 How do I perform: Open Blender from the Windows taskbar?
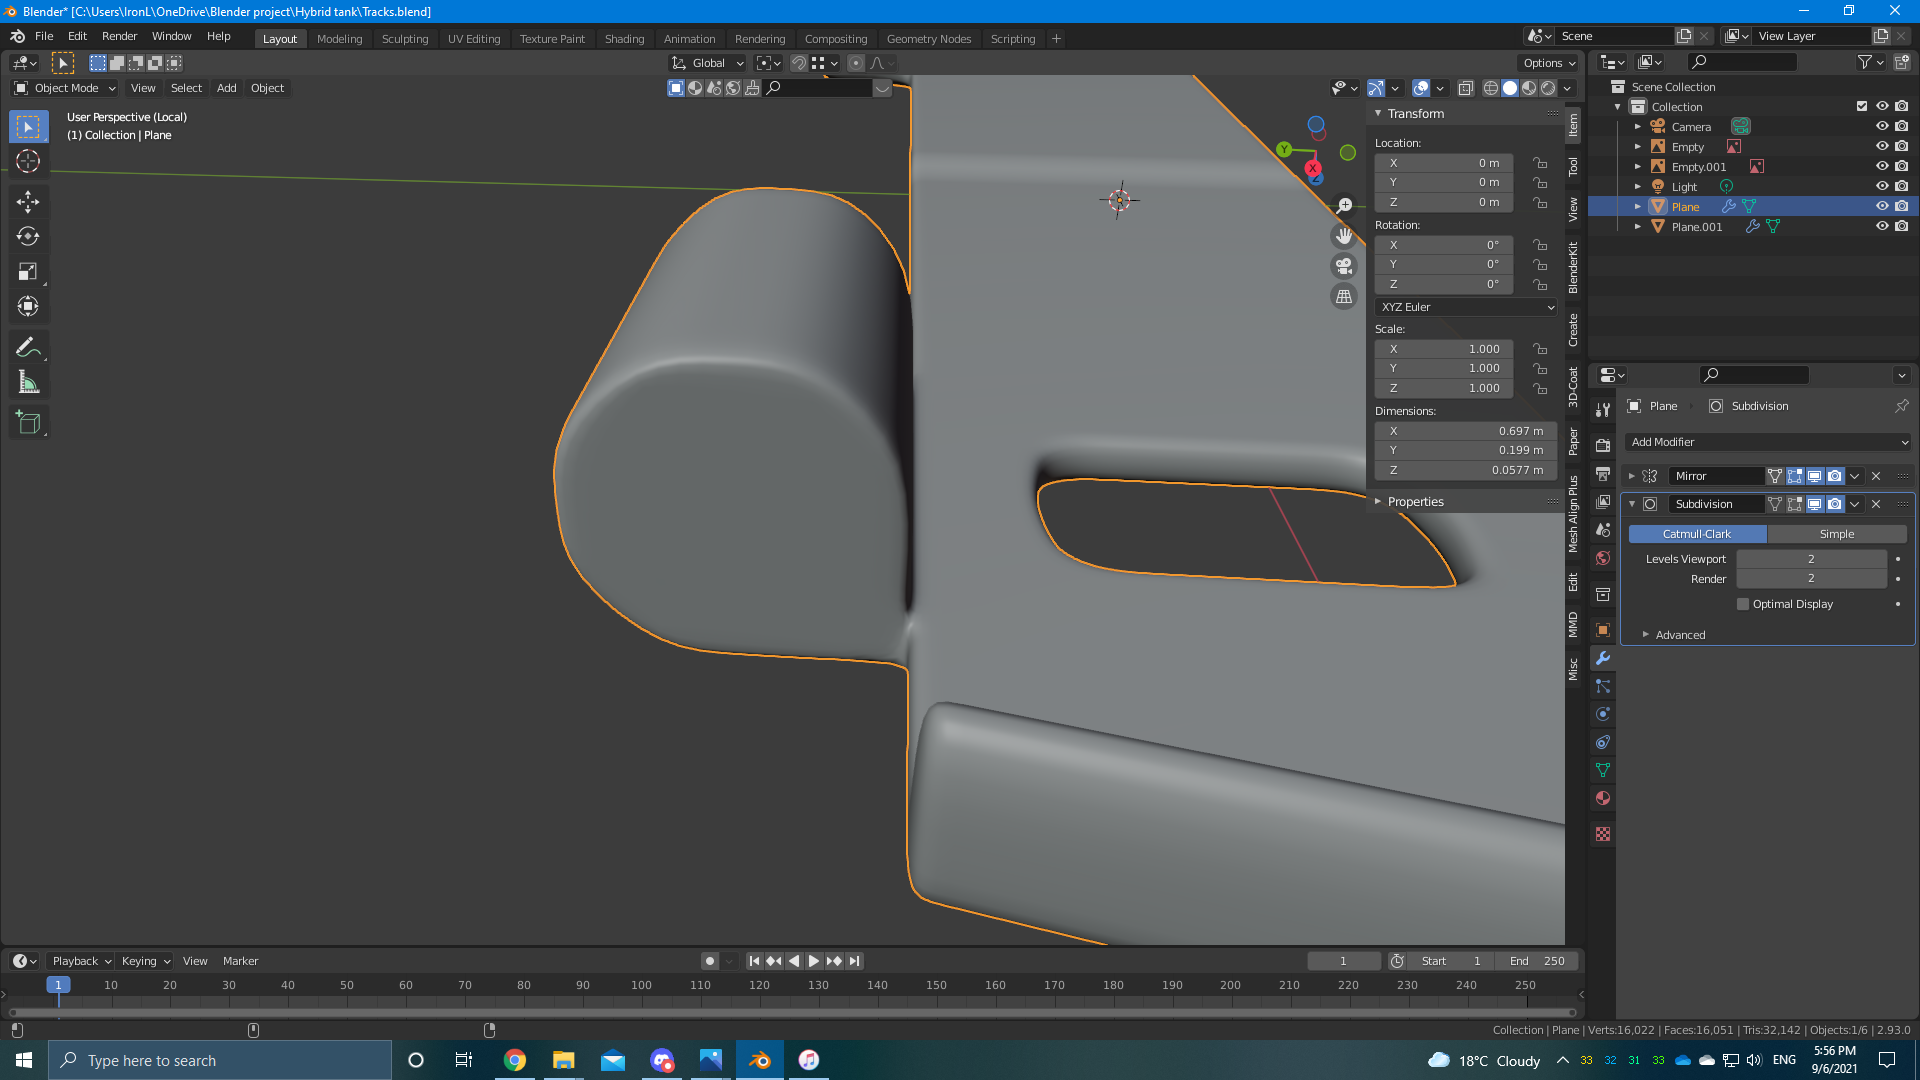(760, 1060)
